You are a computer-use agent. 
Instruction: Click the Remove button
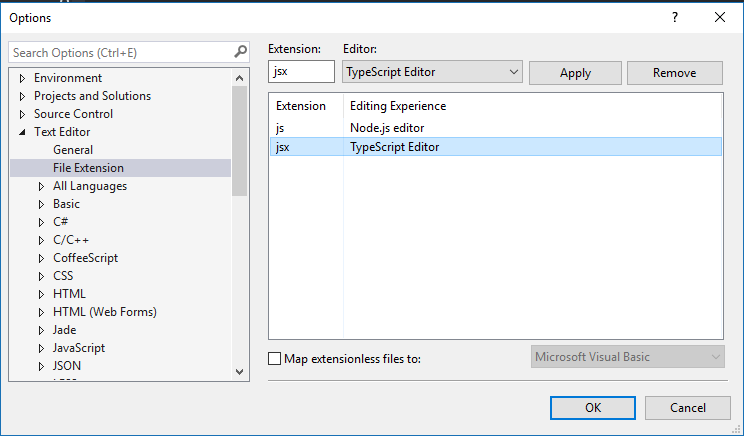[x=674, y=72]
